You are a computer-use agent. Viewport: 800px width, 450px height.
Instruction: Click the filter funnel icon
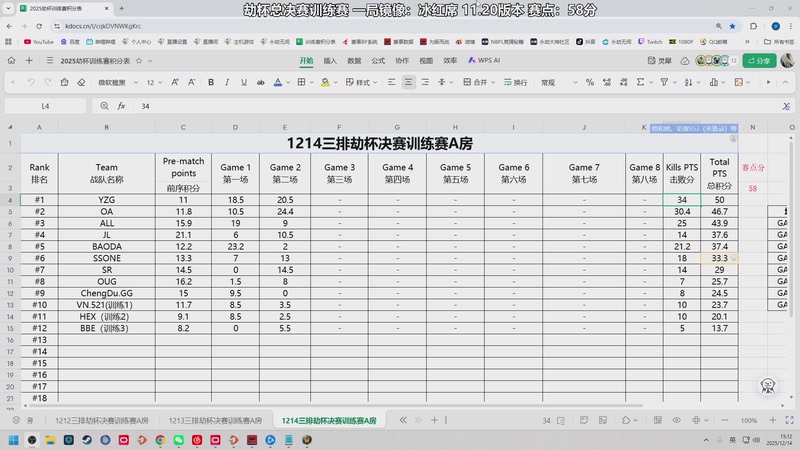(x=664, y=82)
